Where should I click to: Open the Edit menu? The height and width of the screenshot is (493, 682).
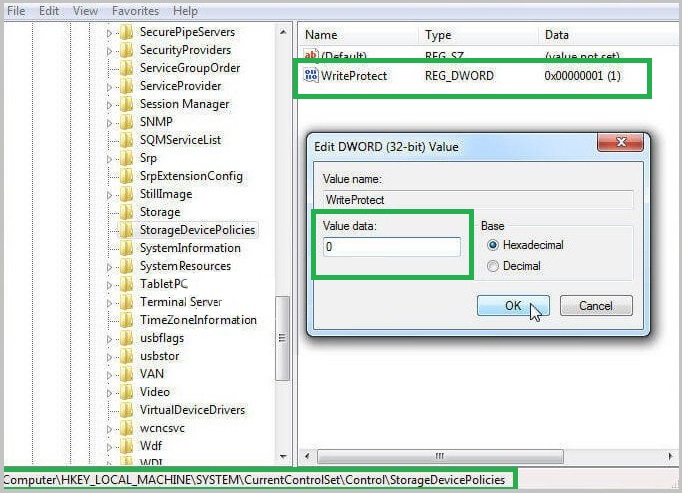click(49, 10)
